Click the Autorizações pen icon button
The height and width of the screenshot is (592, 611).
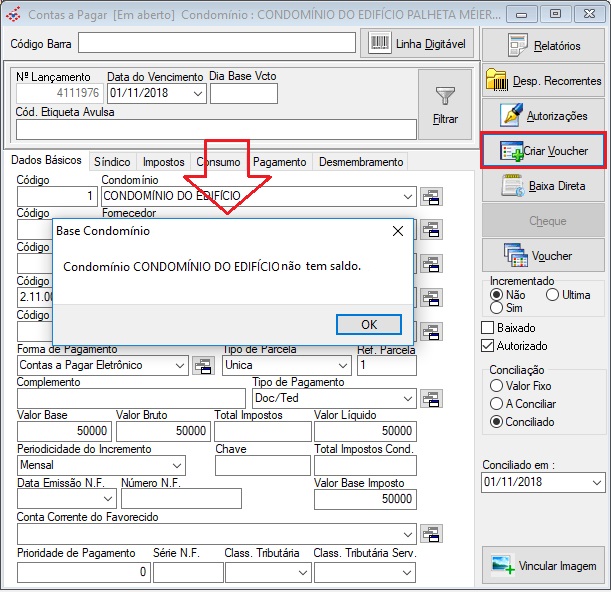[x=543, y=115]
